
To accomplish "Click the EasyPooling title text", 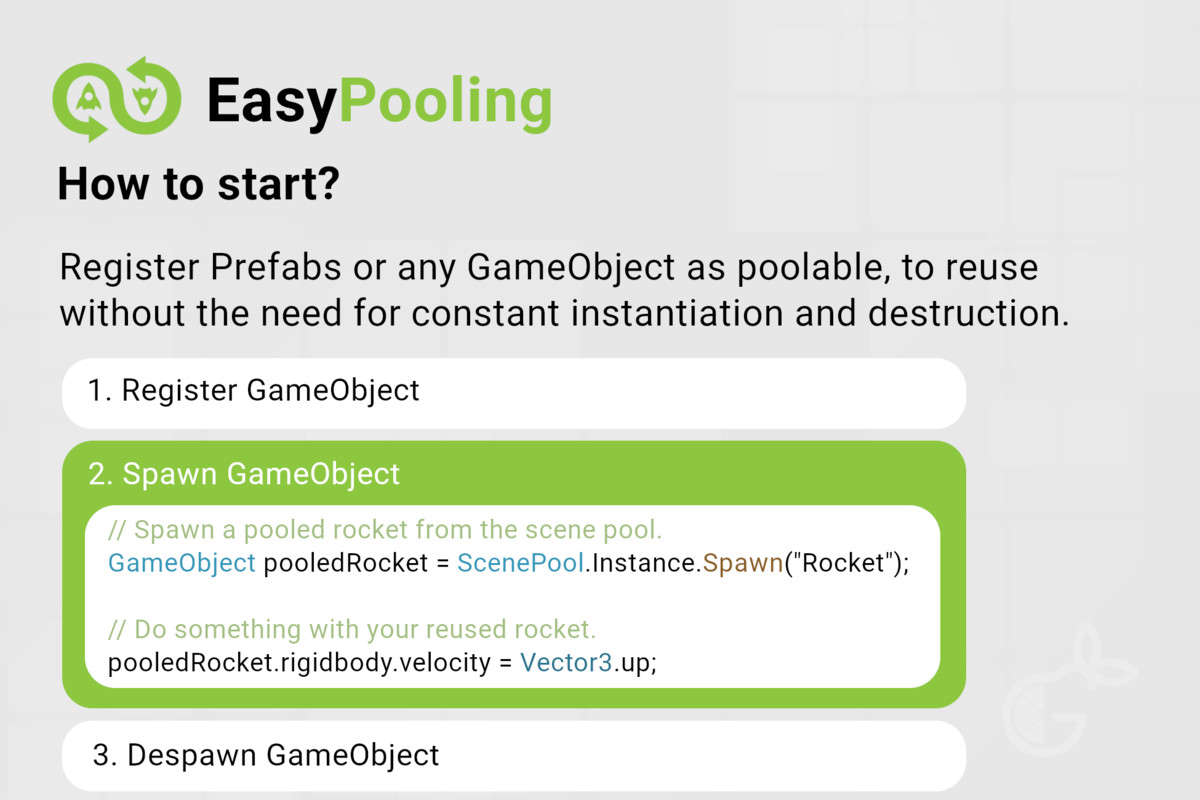I will pyautogui.click(x=379, y=102).
